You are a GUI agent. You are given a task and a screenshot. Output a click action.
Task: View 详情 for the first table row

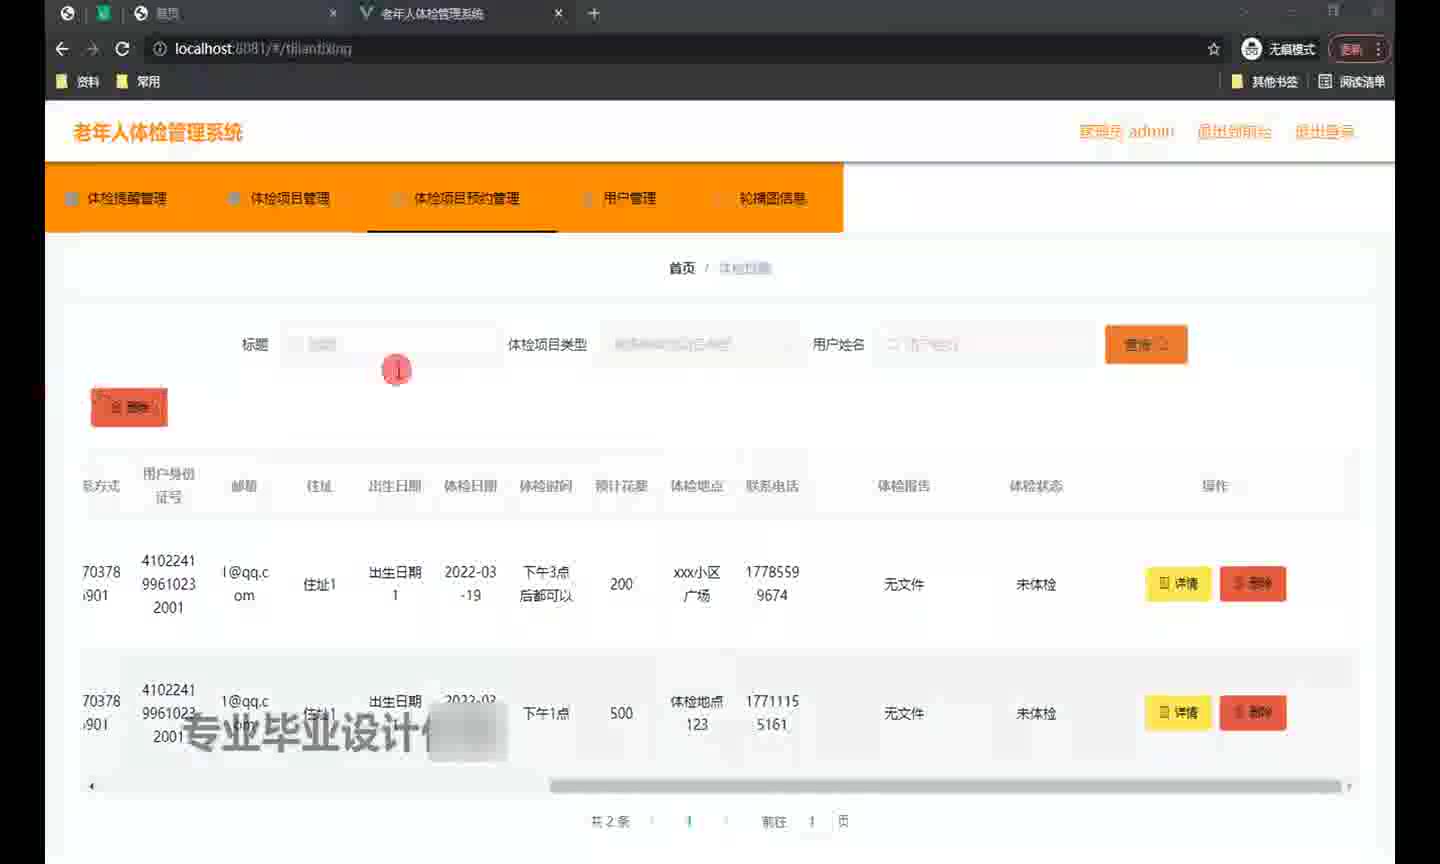pos(1178,584)
